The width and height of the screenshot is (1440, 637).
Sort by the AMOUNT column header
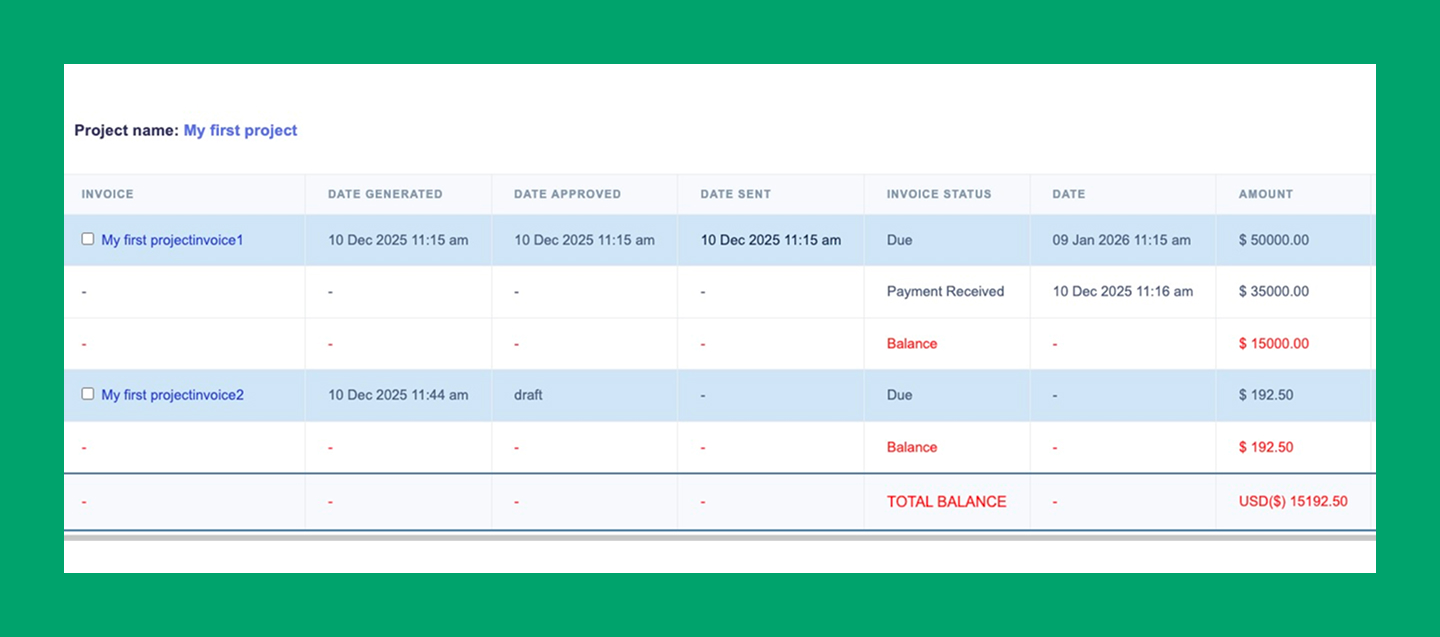1266,194
